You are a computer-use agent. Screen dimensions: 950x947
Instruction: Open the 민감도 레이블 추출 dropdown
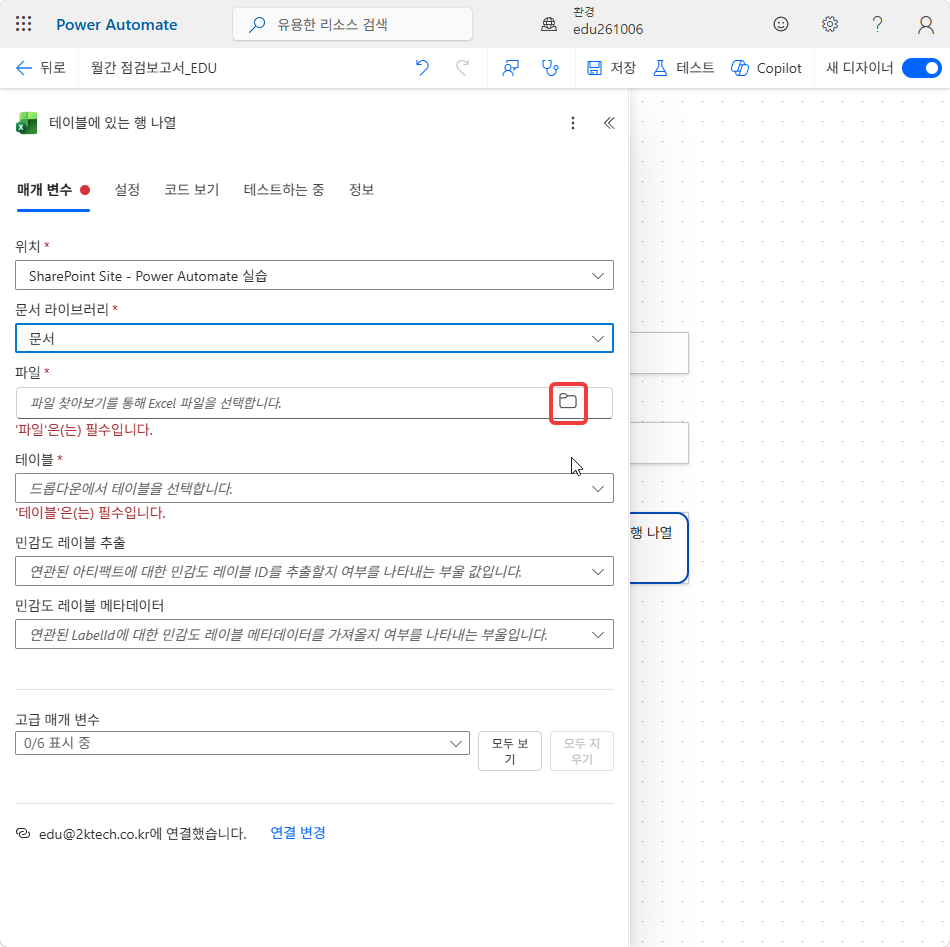coord(314,571)
